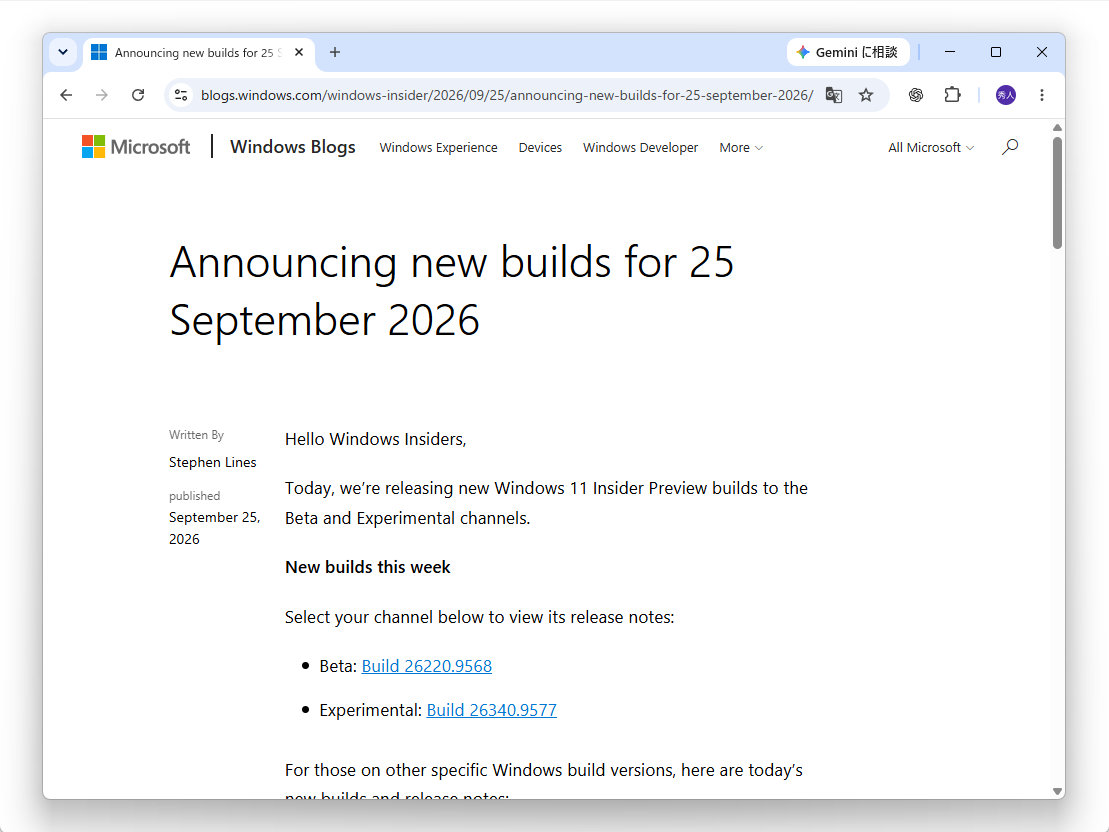The width and height of the screenshot is (1109, 832).
Task: Click the author name Stephen Lines
Action: click(212, 462)
